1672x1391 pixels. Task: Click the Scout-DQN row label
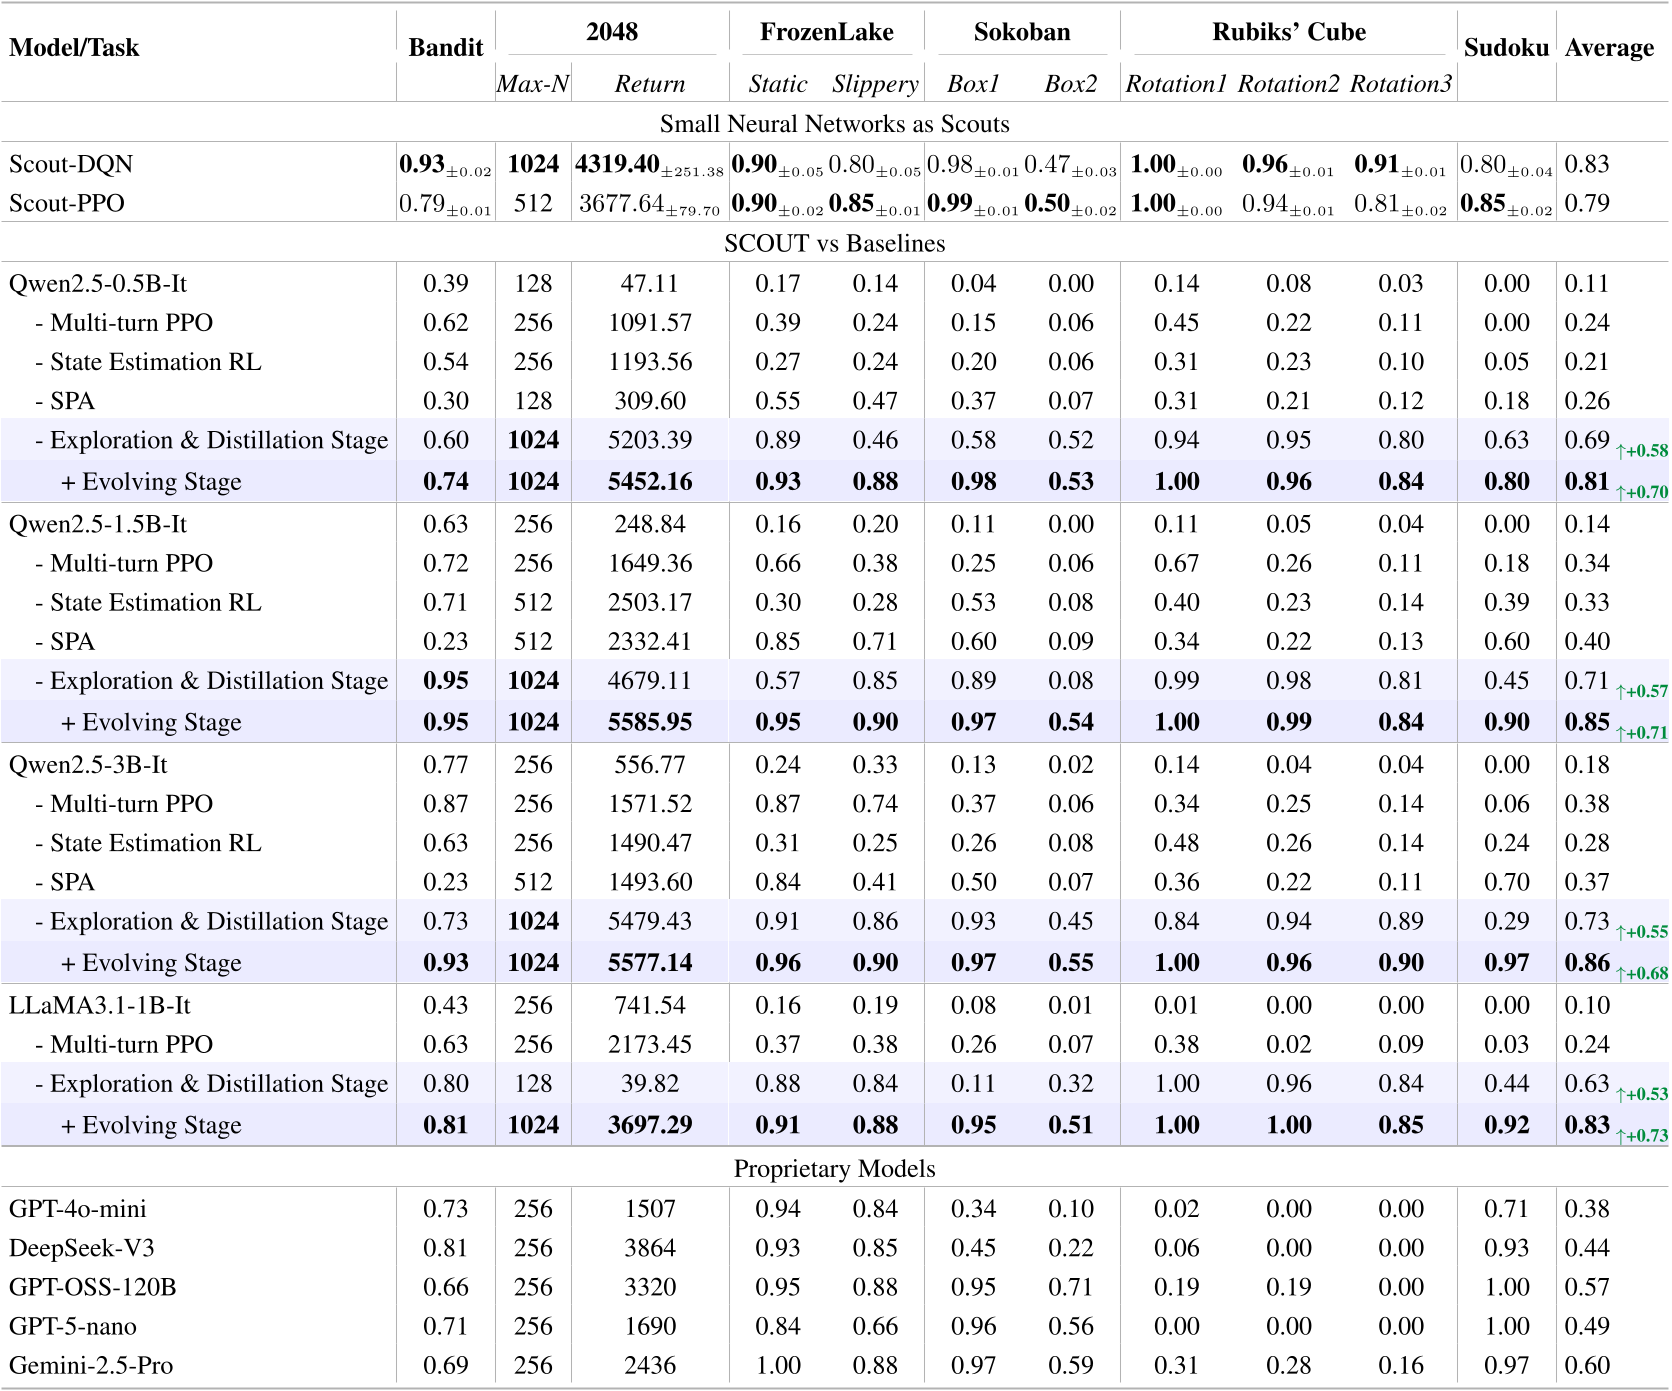click(71, 164)
